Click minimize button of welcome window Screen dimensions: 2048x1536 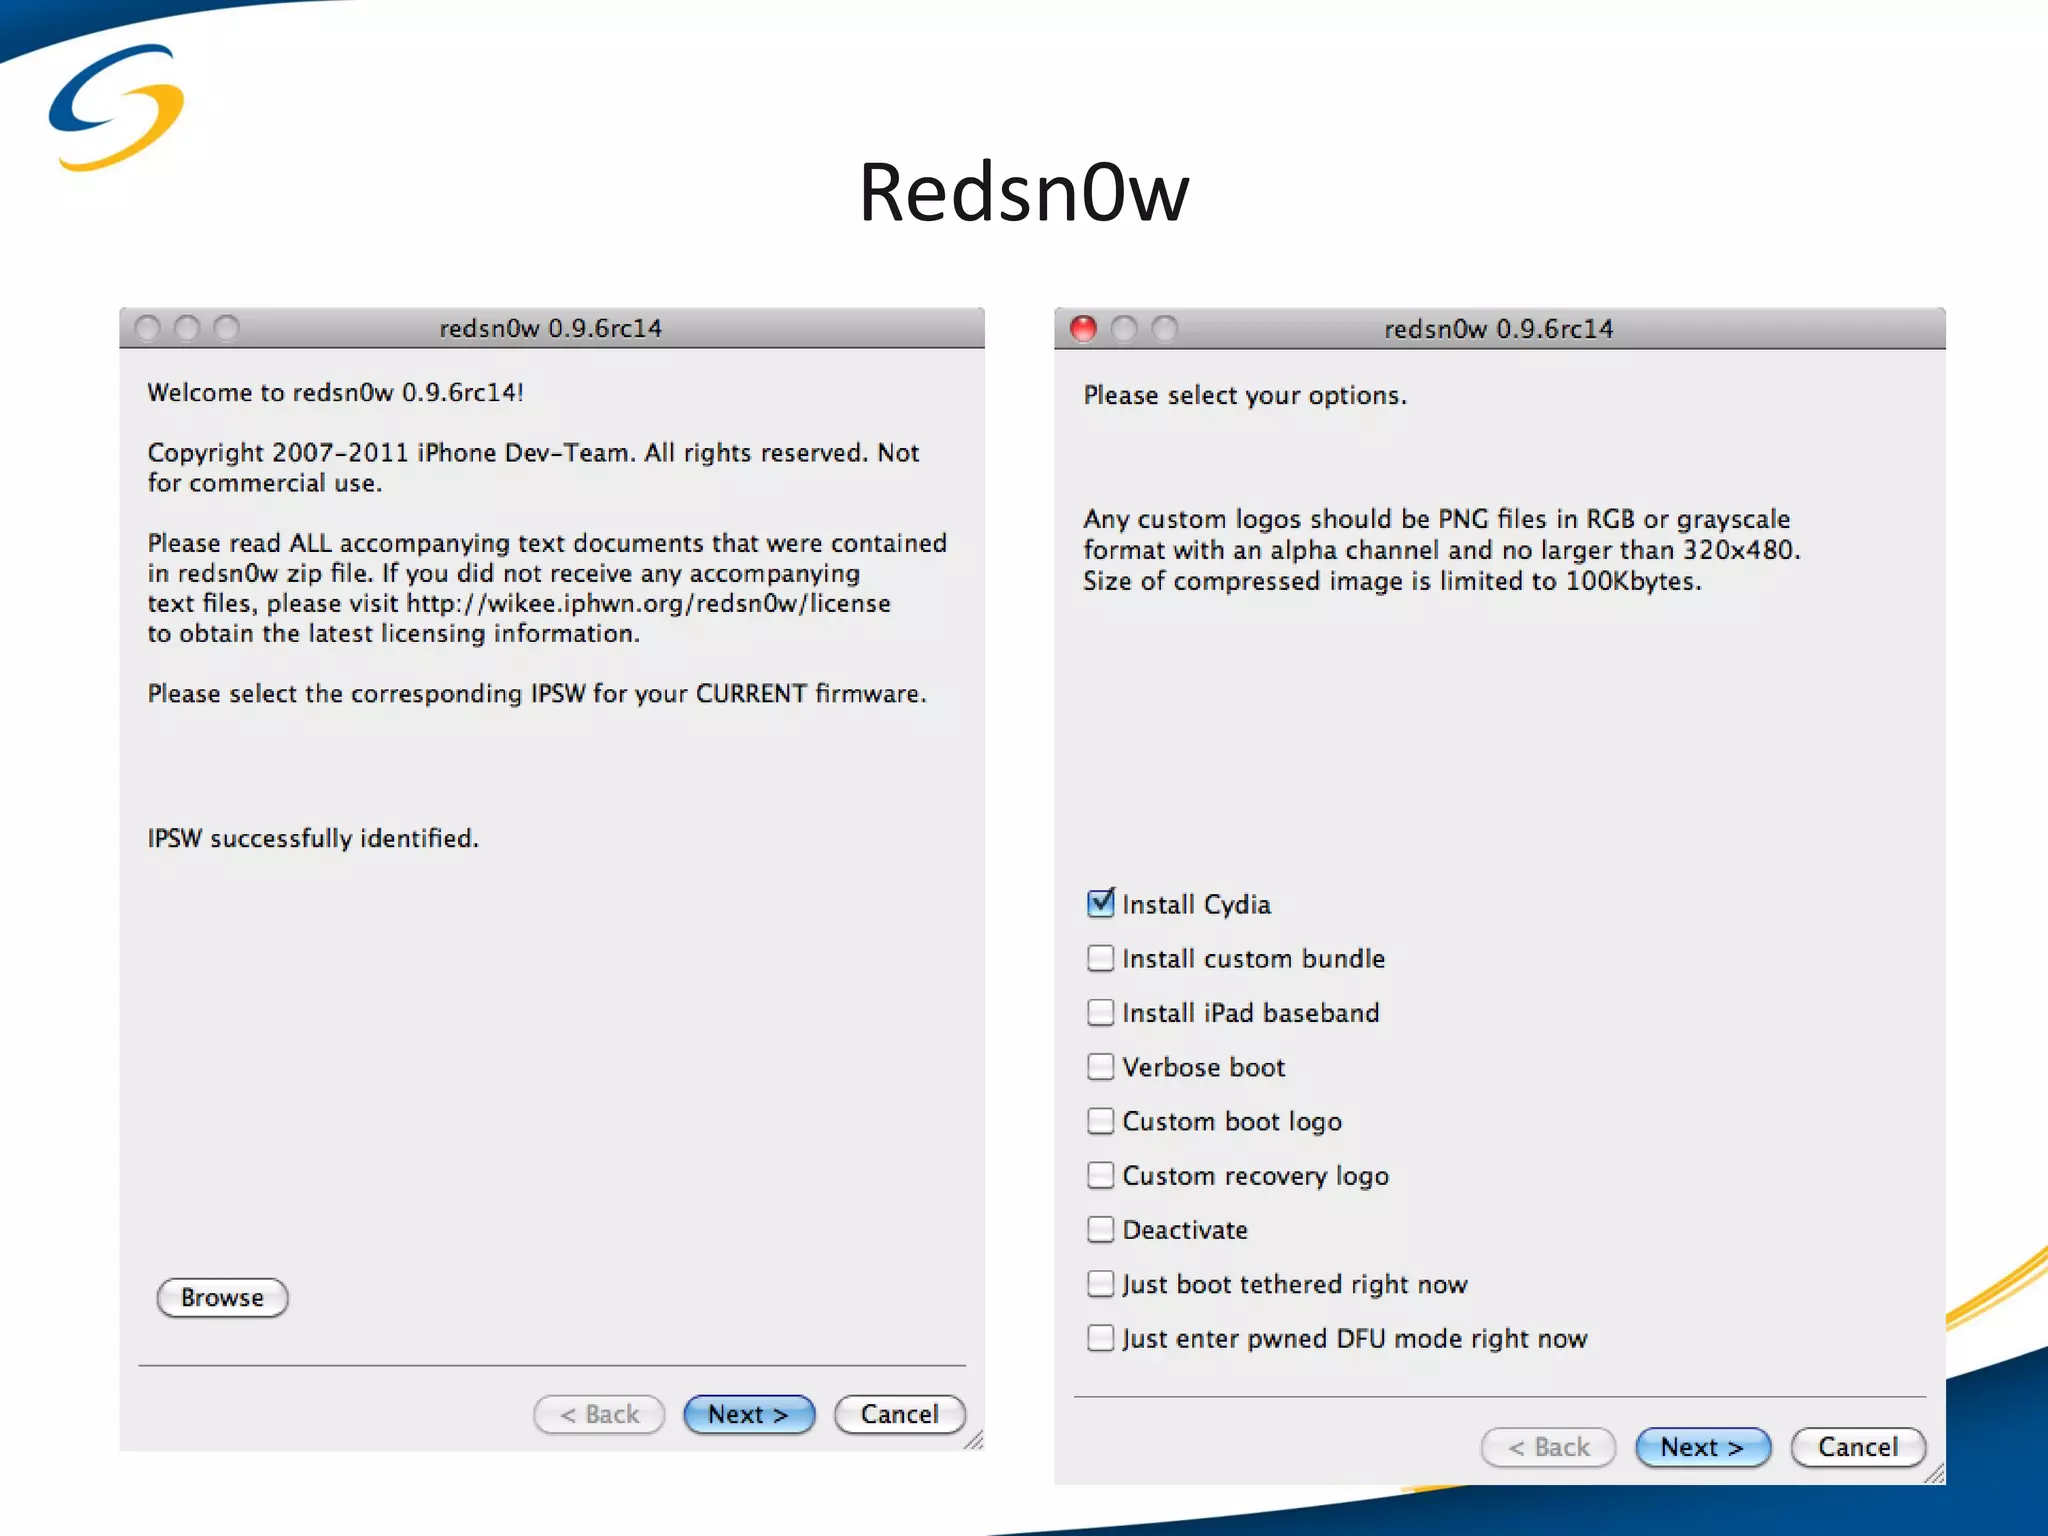(x=187, y=328)
